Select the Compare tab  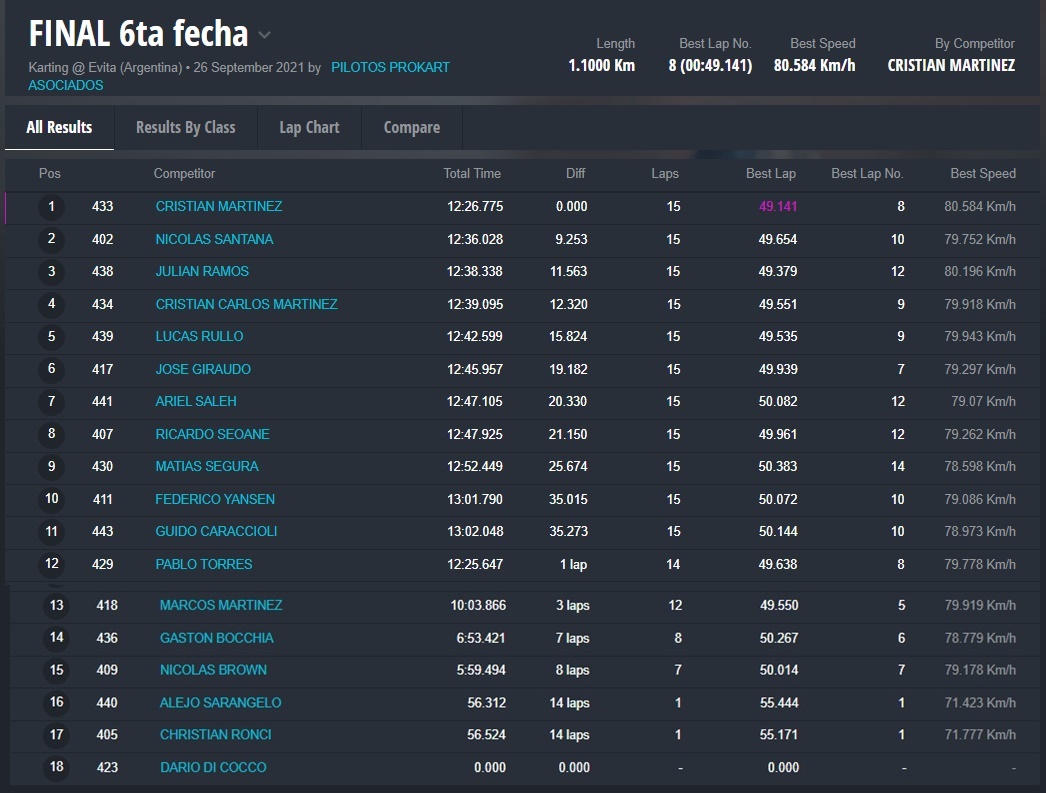pos(411,128)
